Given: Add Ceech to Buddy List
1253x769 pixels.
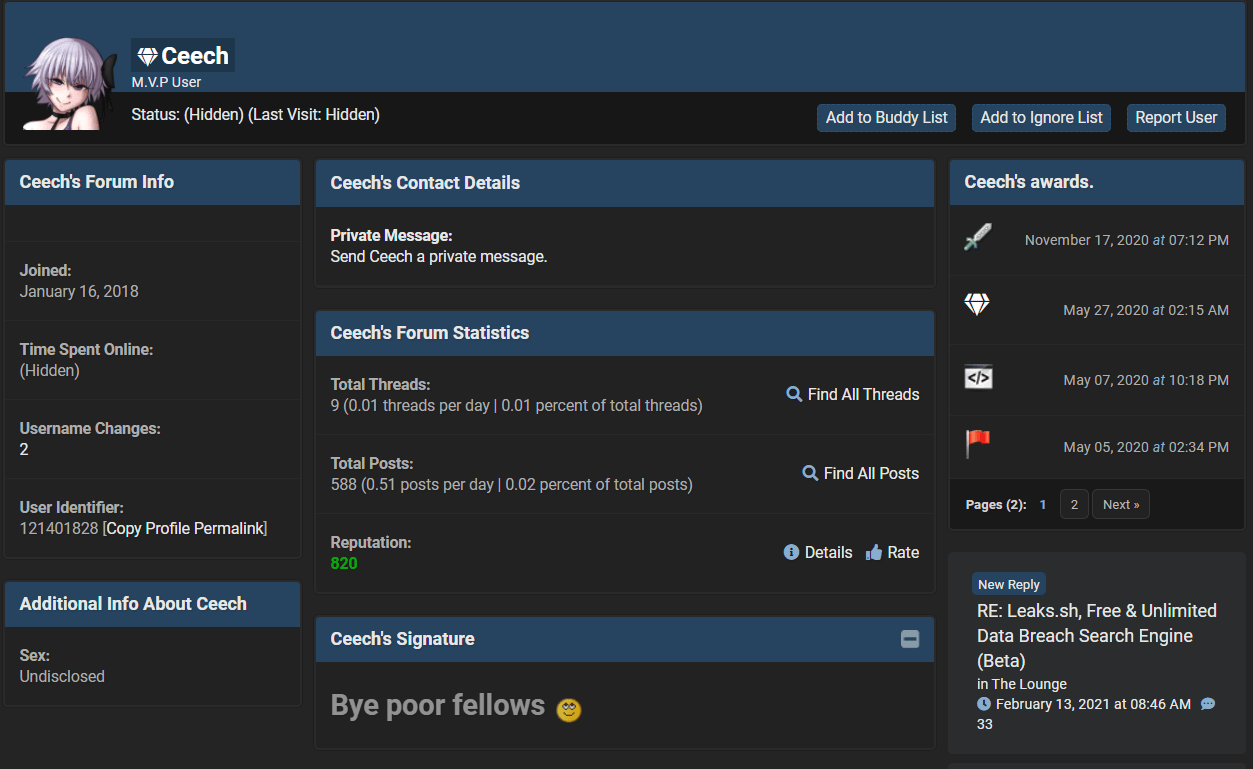Looking at the screenshot, I should pos(886,118).
